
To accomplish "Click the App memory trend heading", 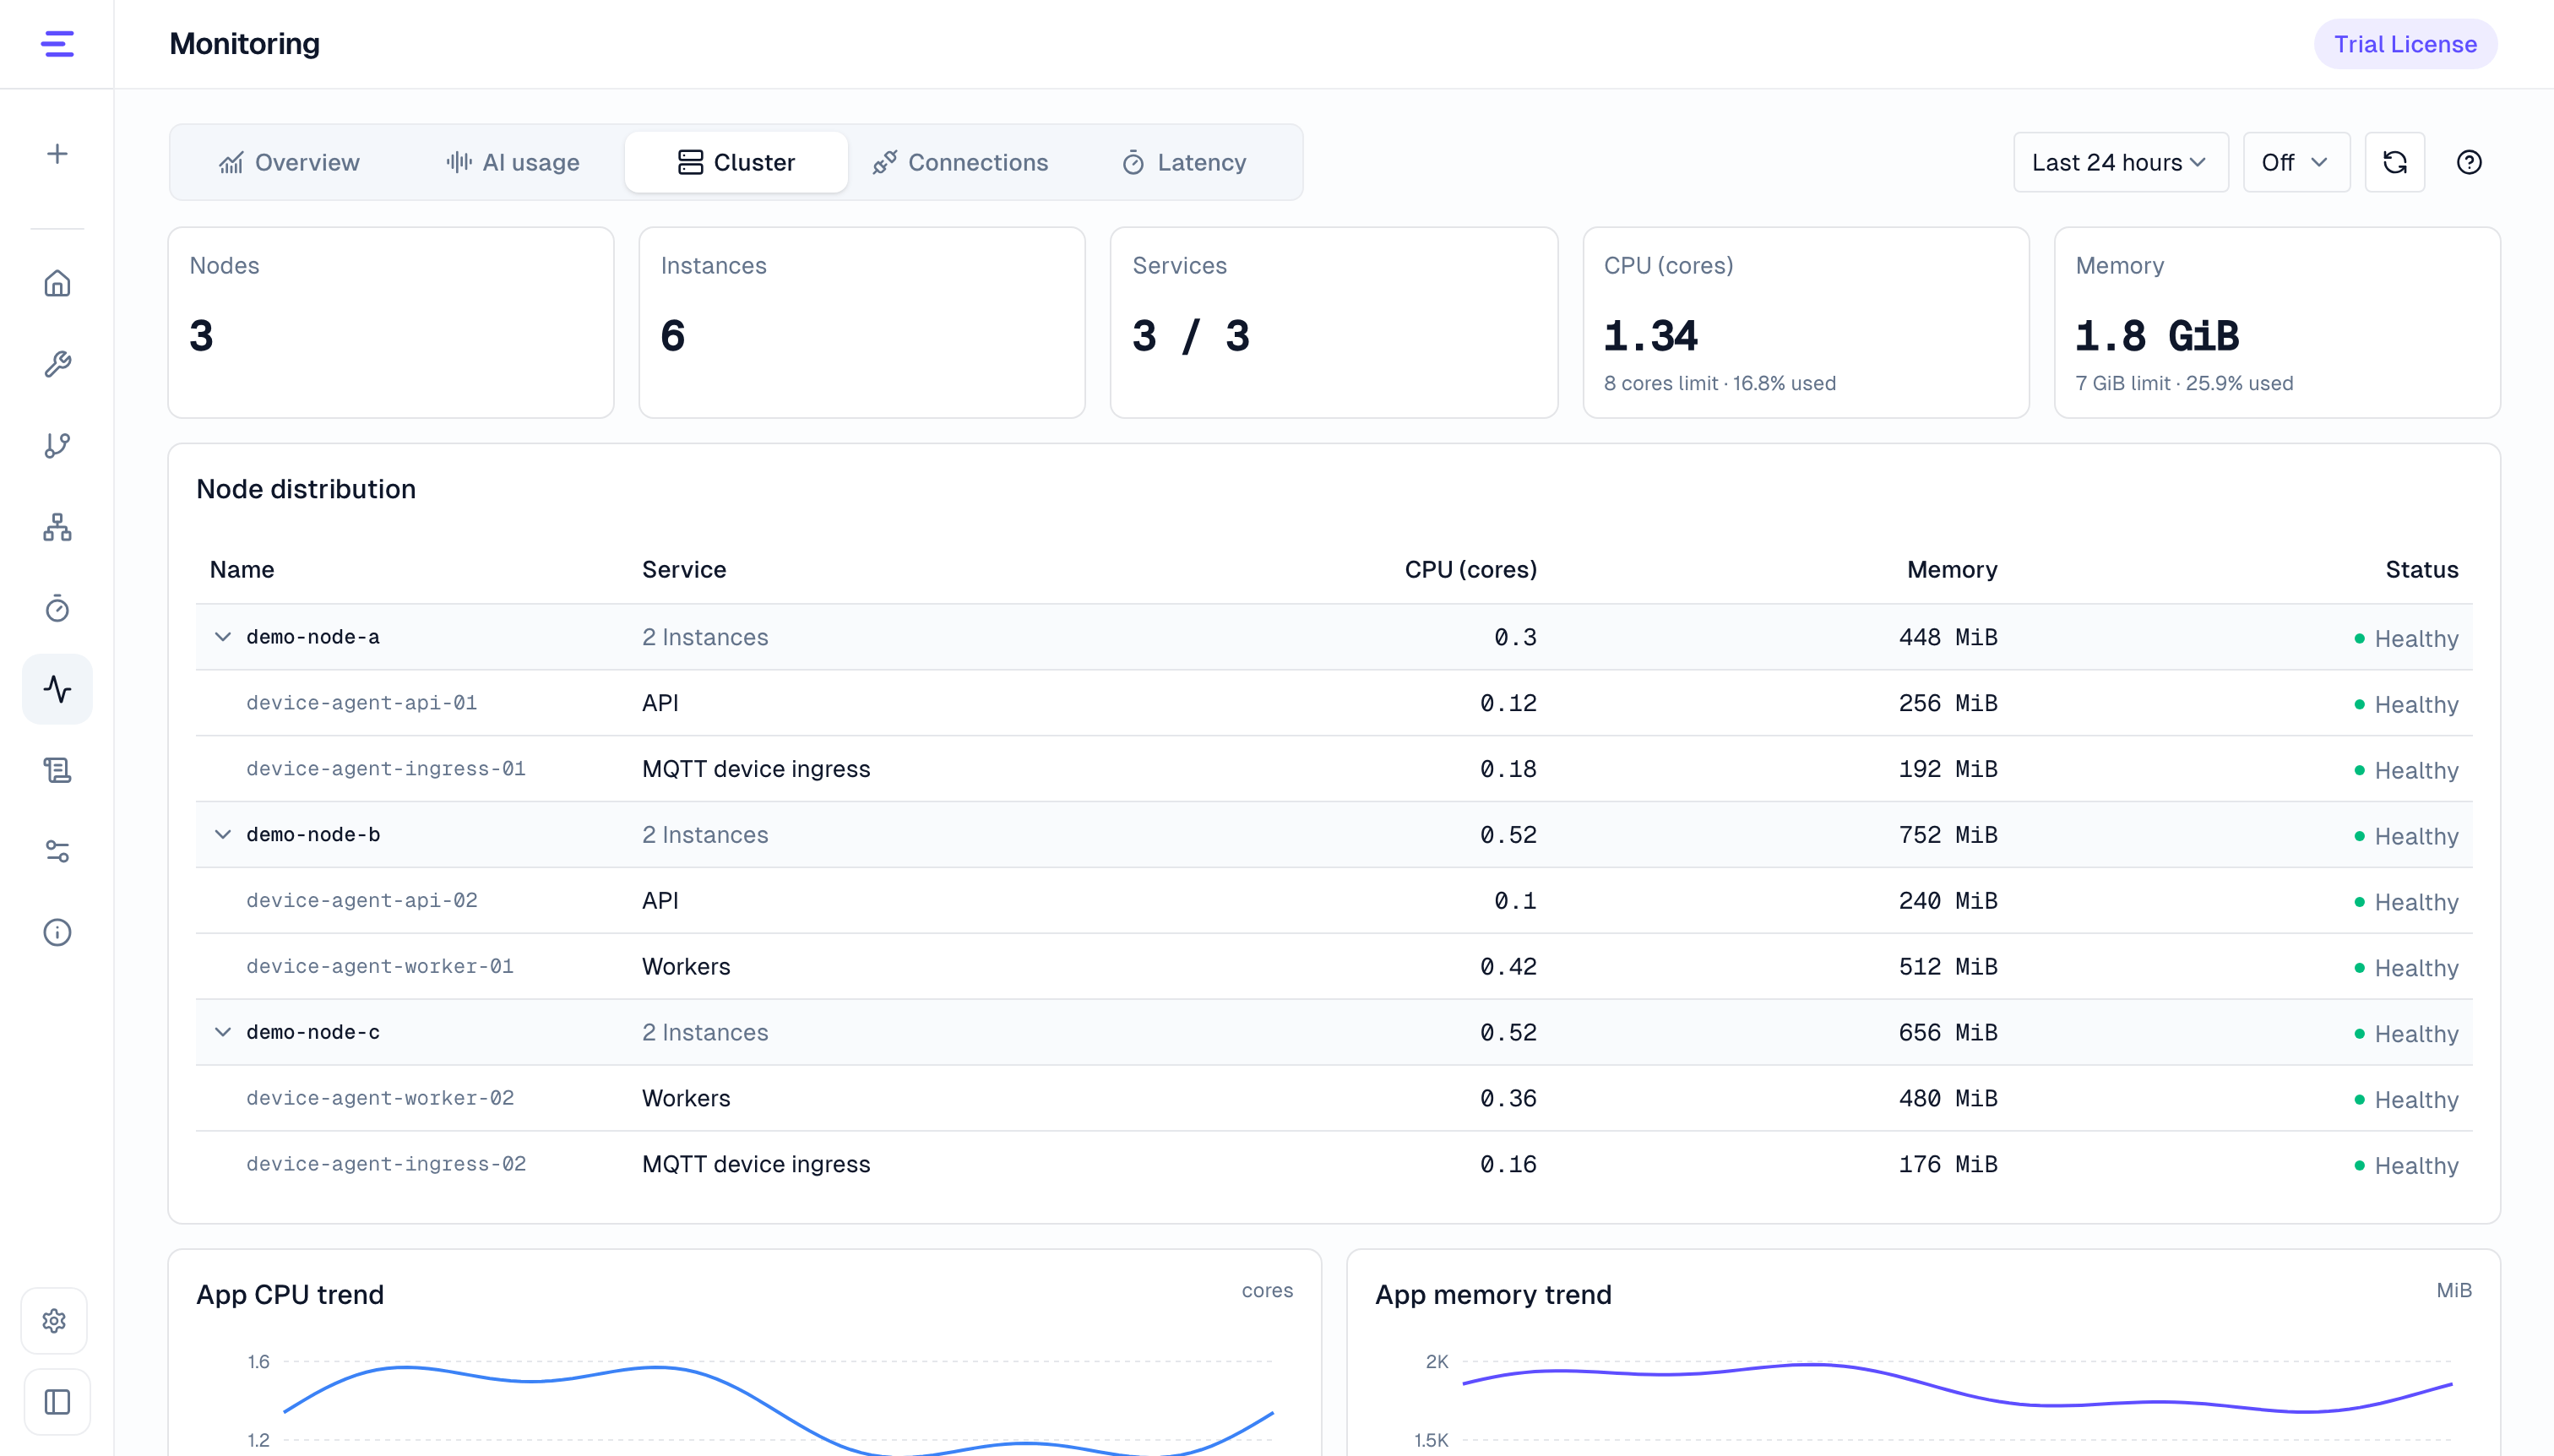I will click(x=1493, y=1294).
